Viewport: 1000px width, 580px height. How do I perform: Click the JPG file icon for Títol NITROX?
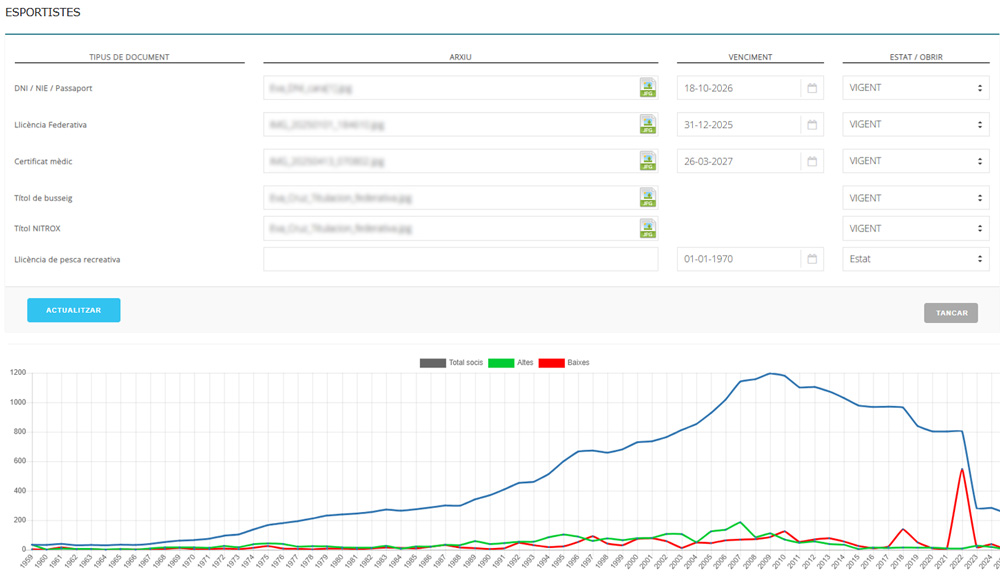click(648, 229)
